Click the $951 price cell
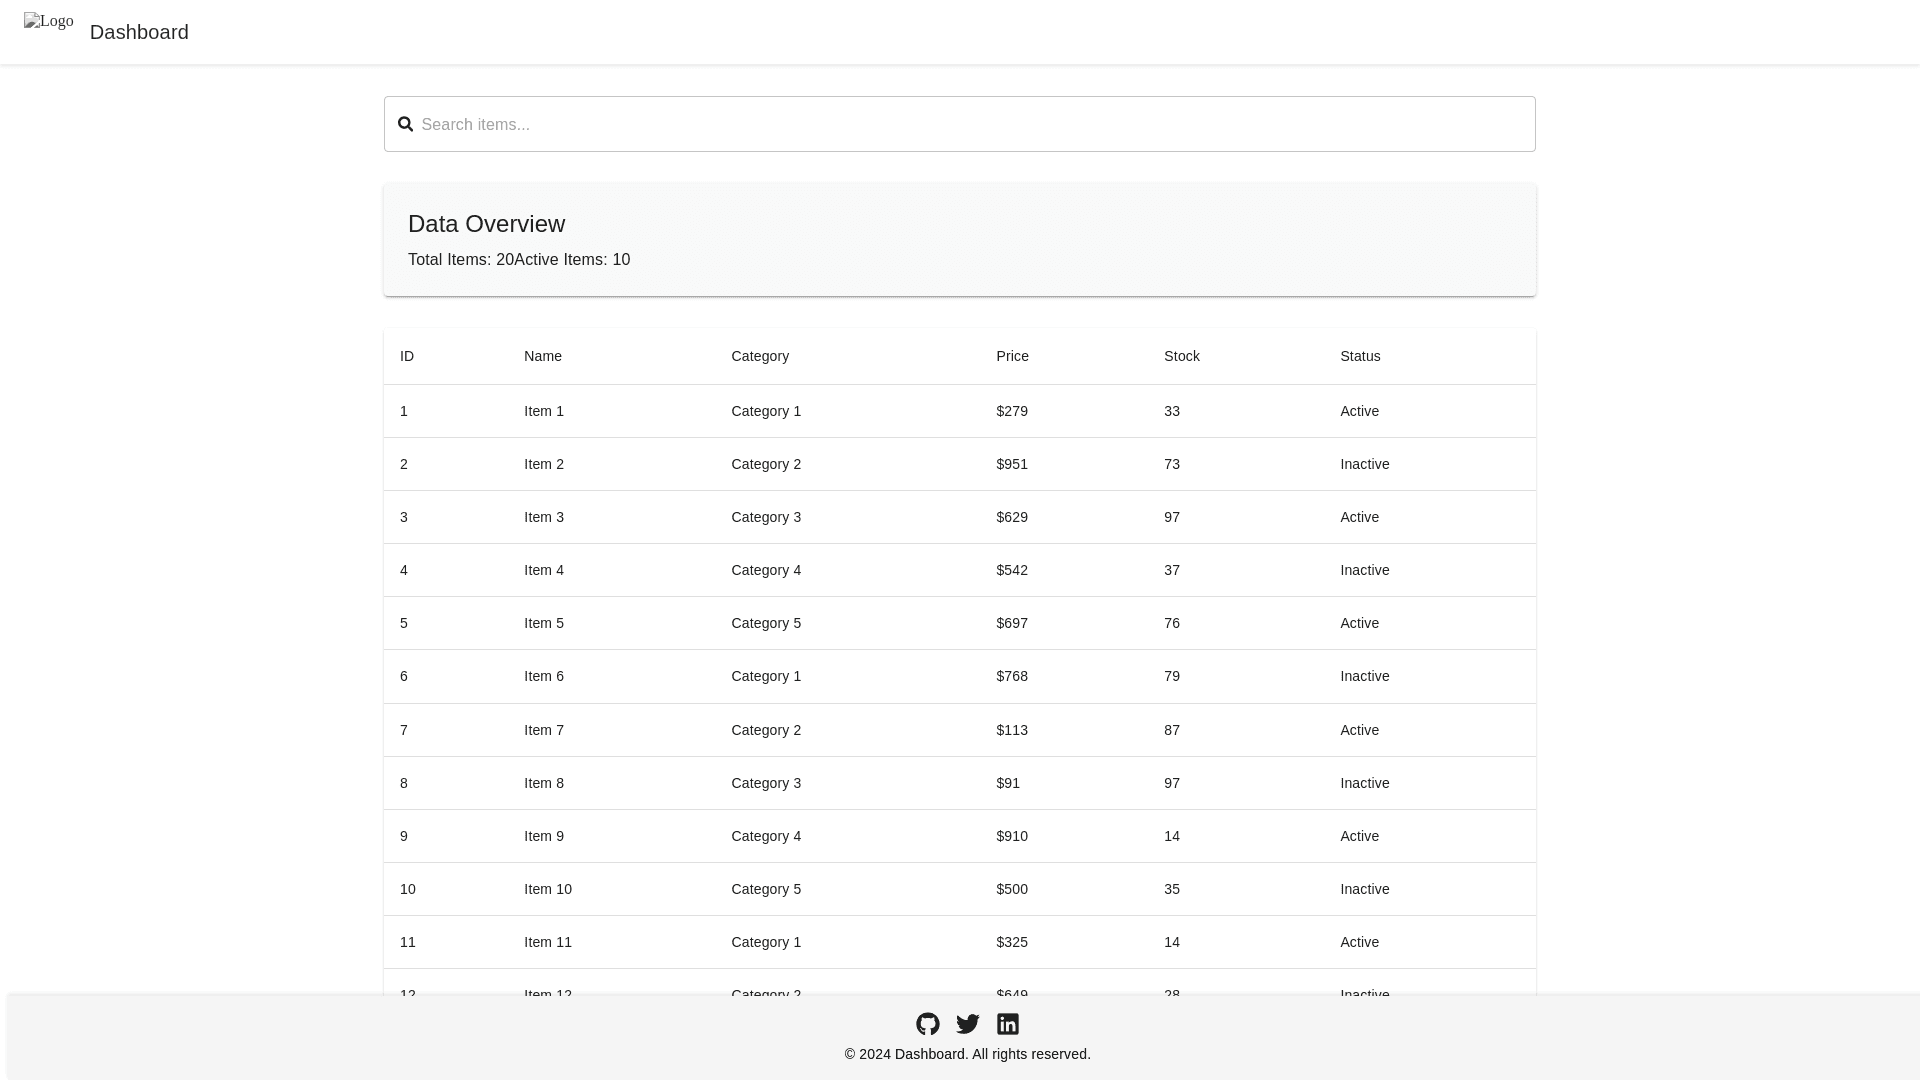 pos(1012,464)
